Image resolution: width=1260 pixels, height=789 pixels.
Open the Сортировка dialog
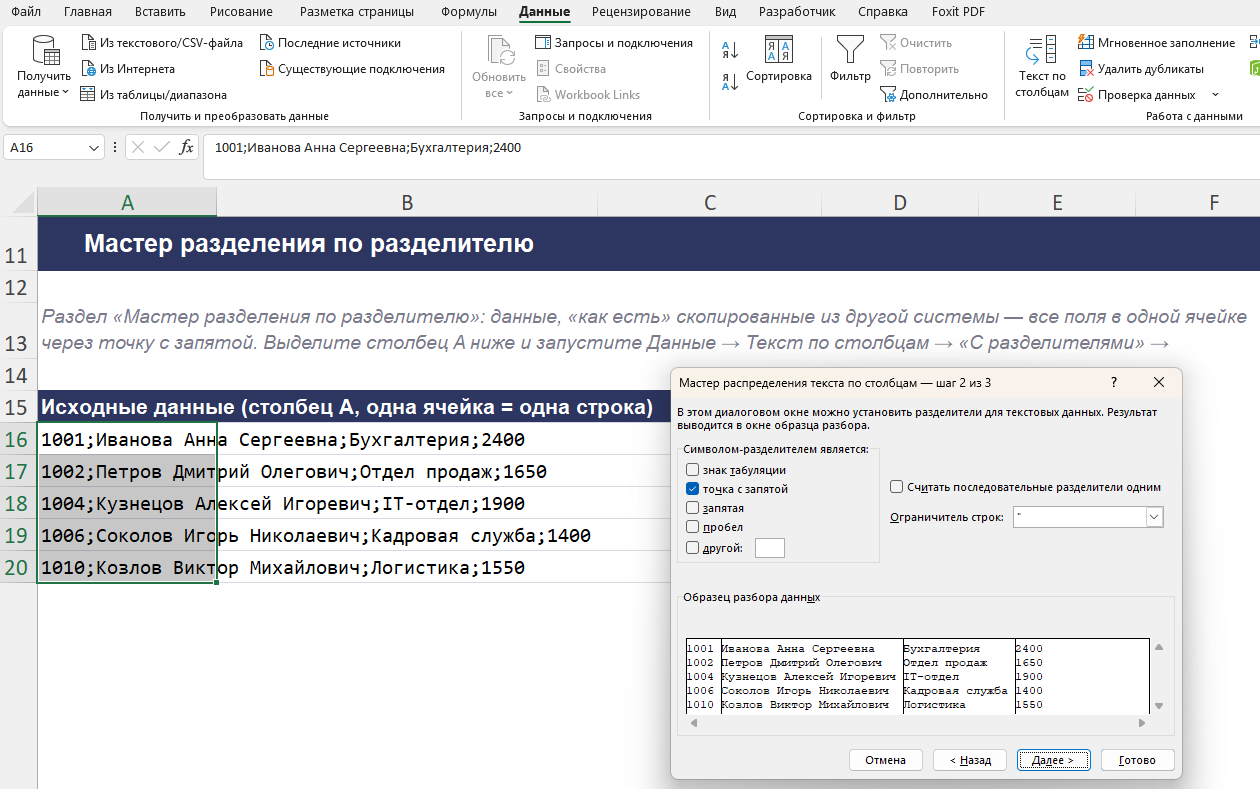click(x=779, y=60)
